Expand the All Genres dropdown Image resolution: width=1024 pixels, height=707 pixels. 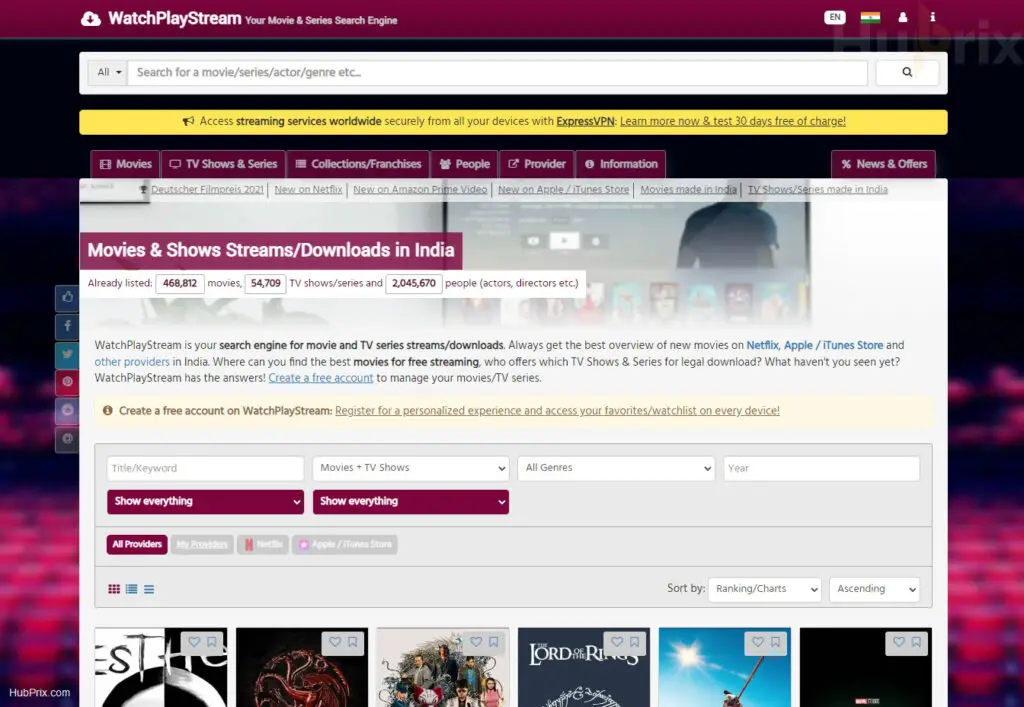point(616,468)
